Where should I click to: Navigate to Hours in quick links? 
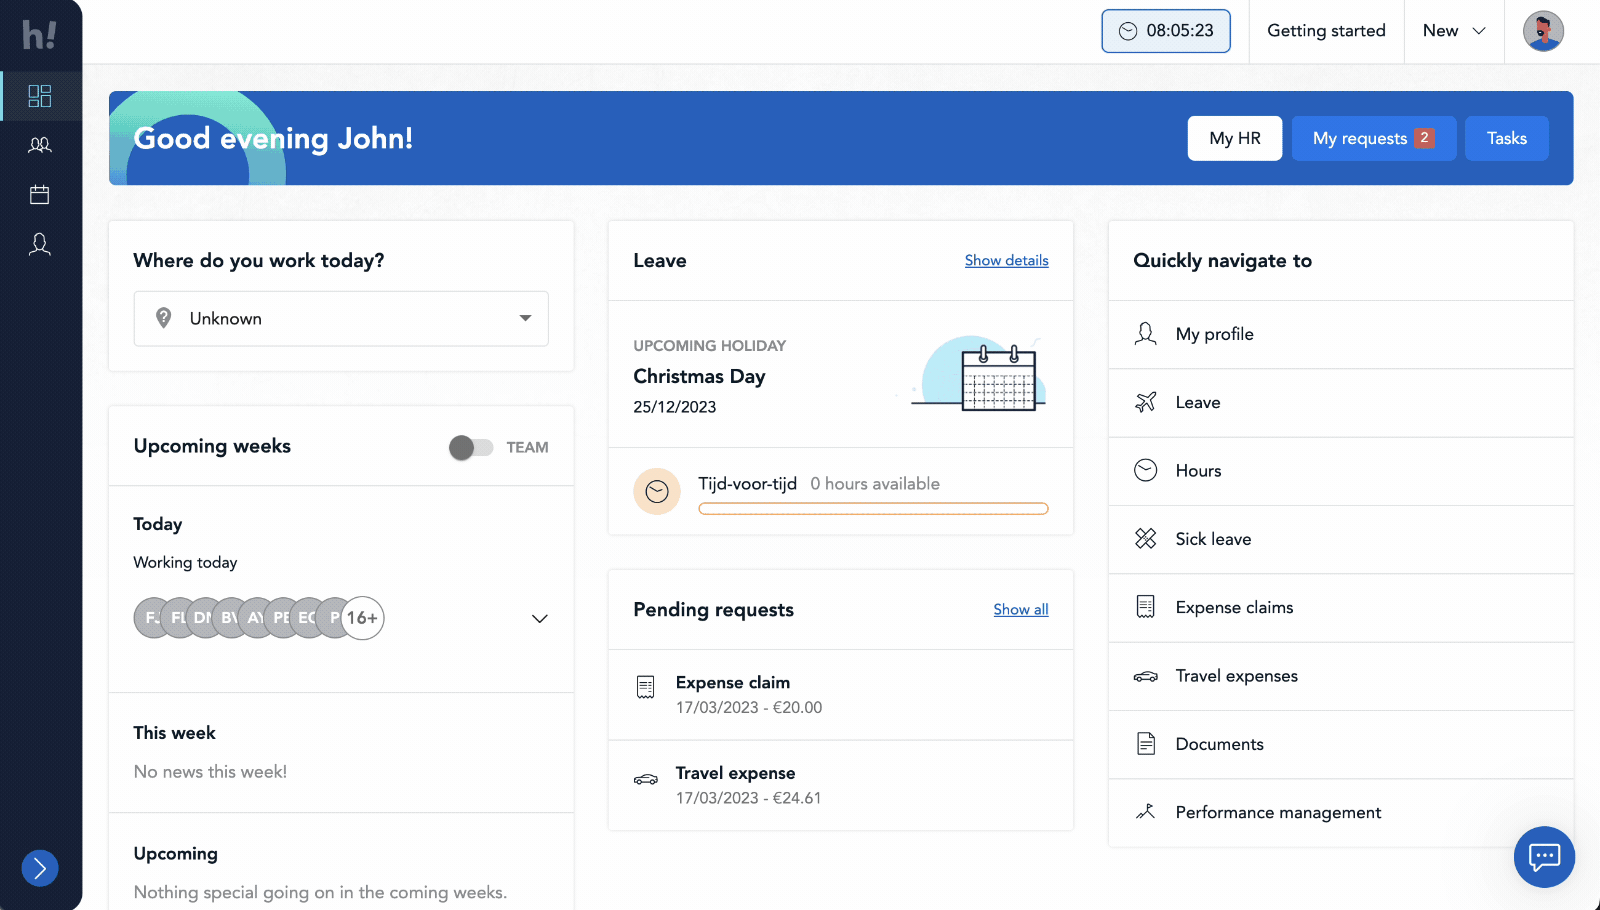click(1341, 471)
